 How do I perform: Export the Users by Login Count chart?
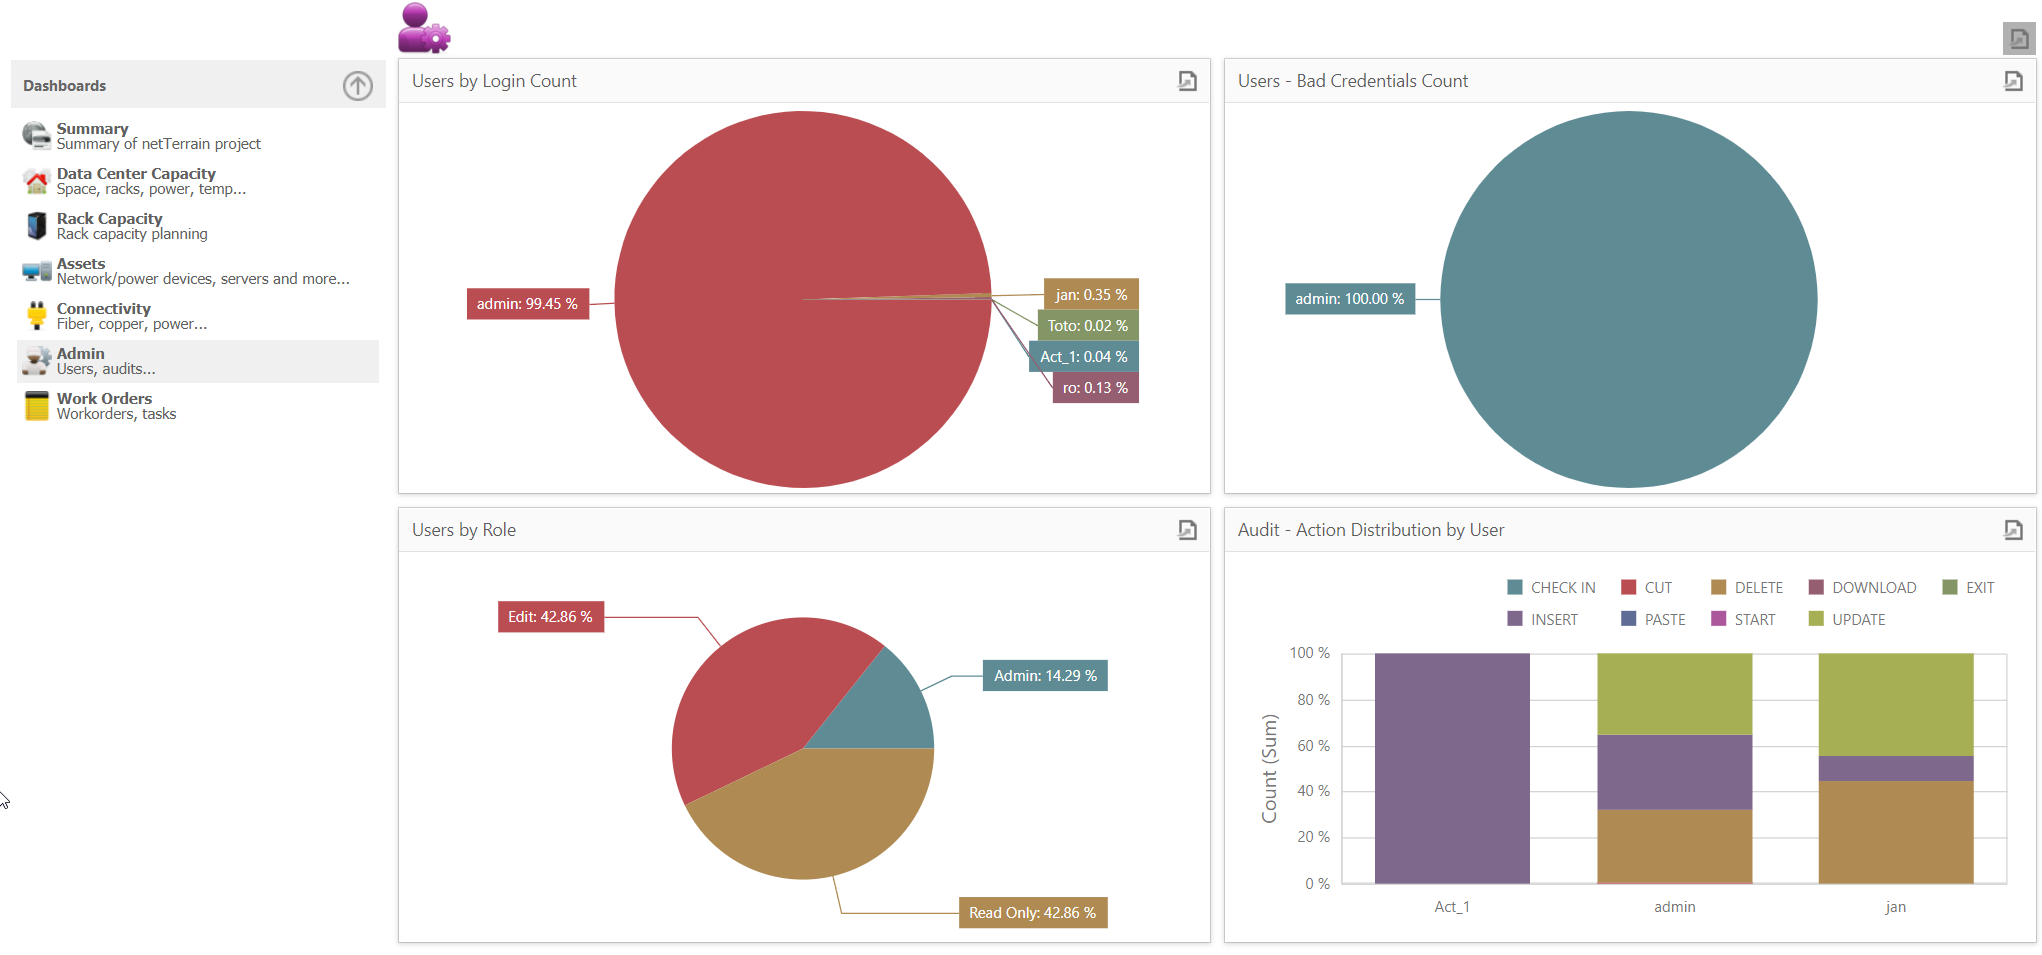point(1187,81)
